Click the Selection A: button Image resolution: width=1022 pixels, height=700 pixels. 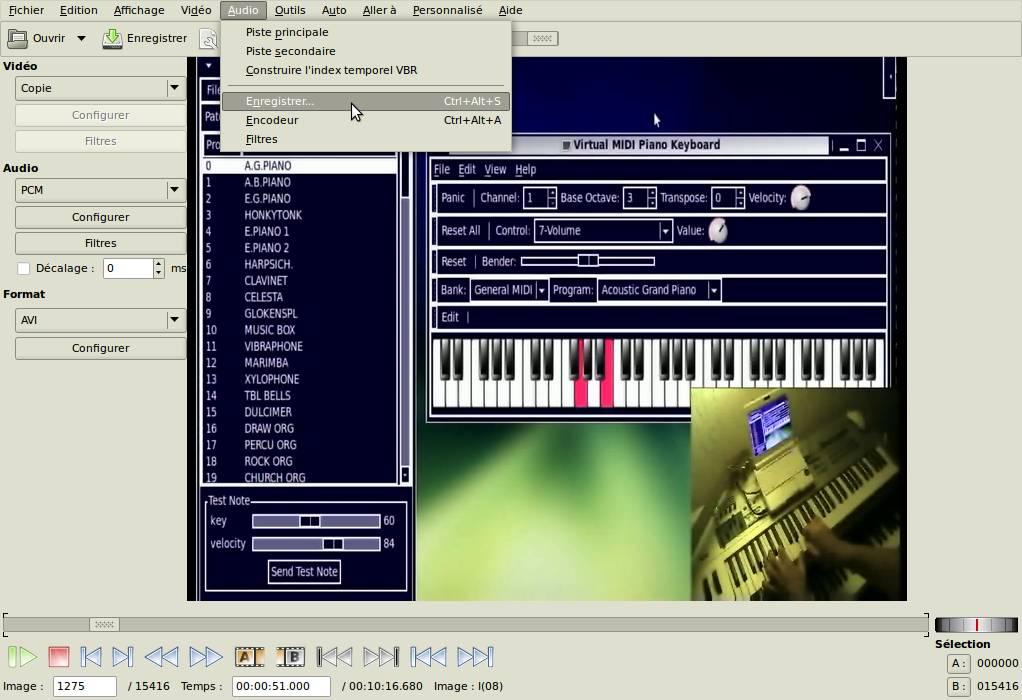click(958, 664)
